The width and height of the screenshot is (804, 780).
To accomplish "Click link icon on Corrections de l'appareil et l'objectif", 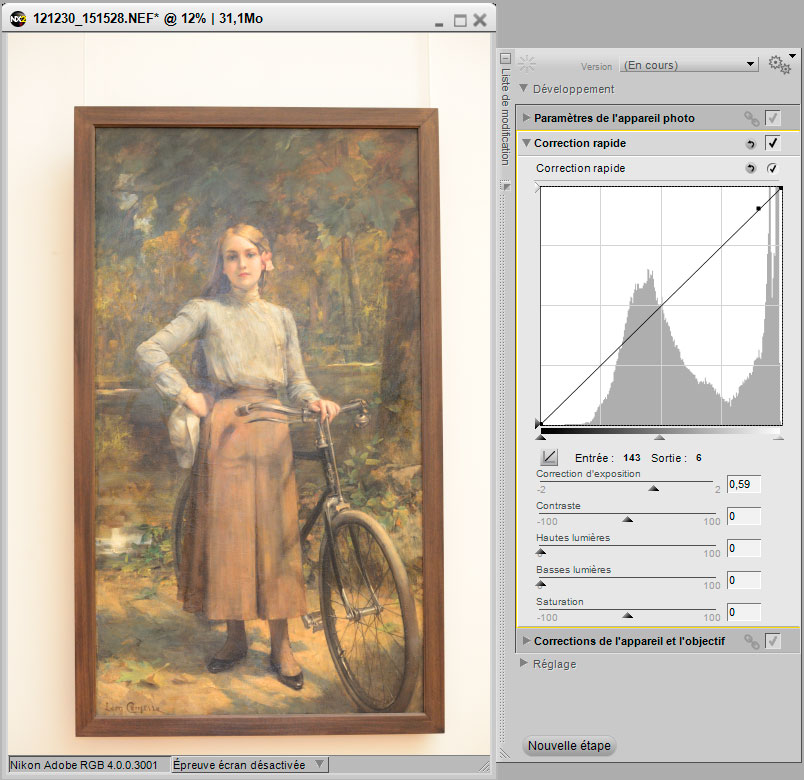I will [751, 641].
